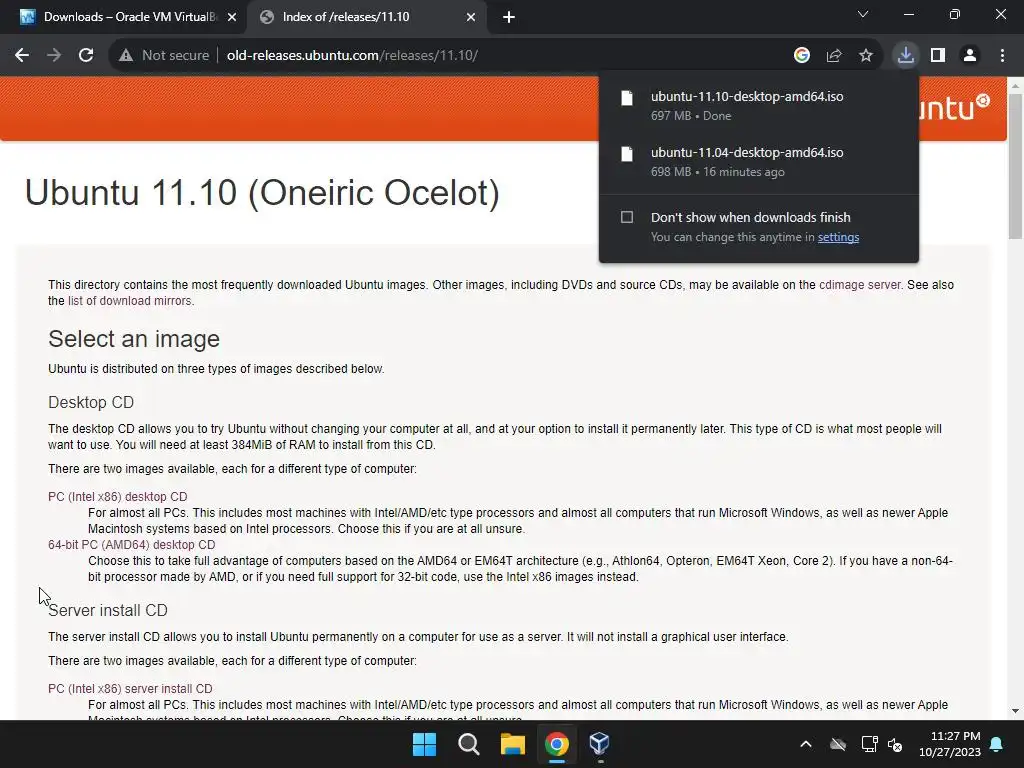
Task: Click file icon for ubuntu-11.04 ISO download
Action: [627, 154]
